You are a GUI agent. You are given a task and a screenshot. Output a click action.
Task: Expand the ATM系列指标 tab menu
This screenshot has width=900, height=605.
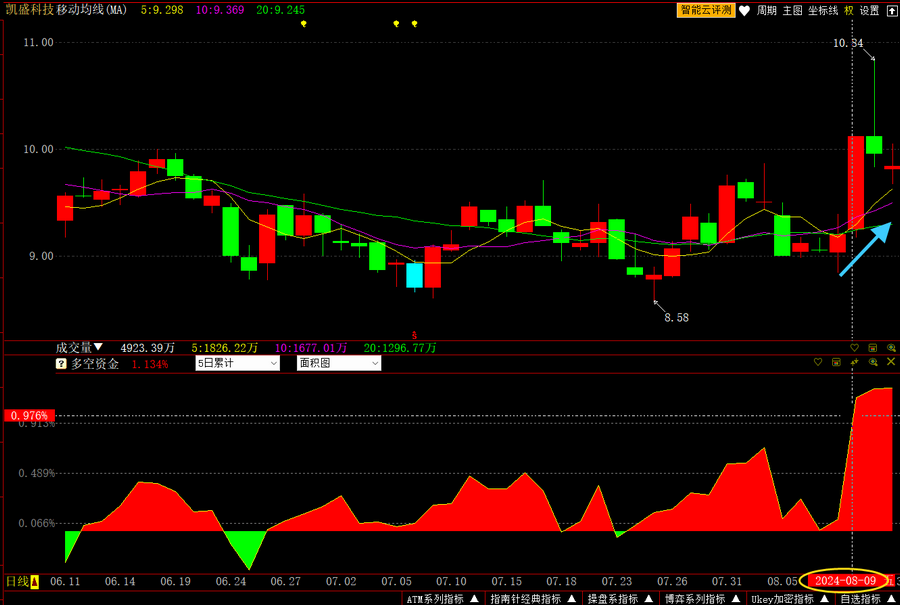[441, 598]
